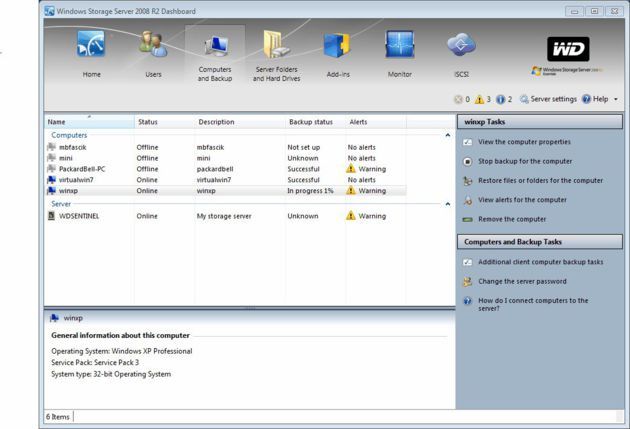Click 'Operating System: Windows XP Professional' text

pyautogui.click(x=122, y=351)
